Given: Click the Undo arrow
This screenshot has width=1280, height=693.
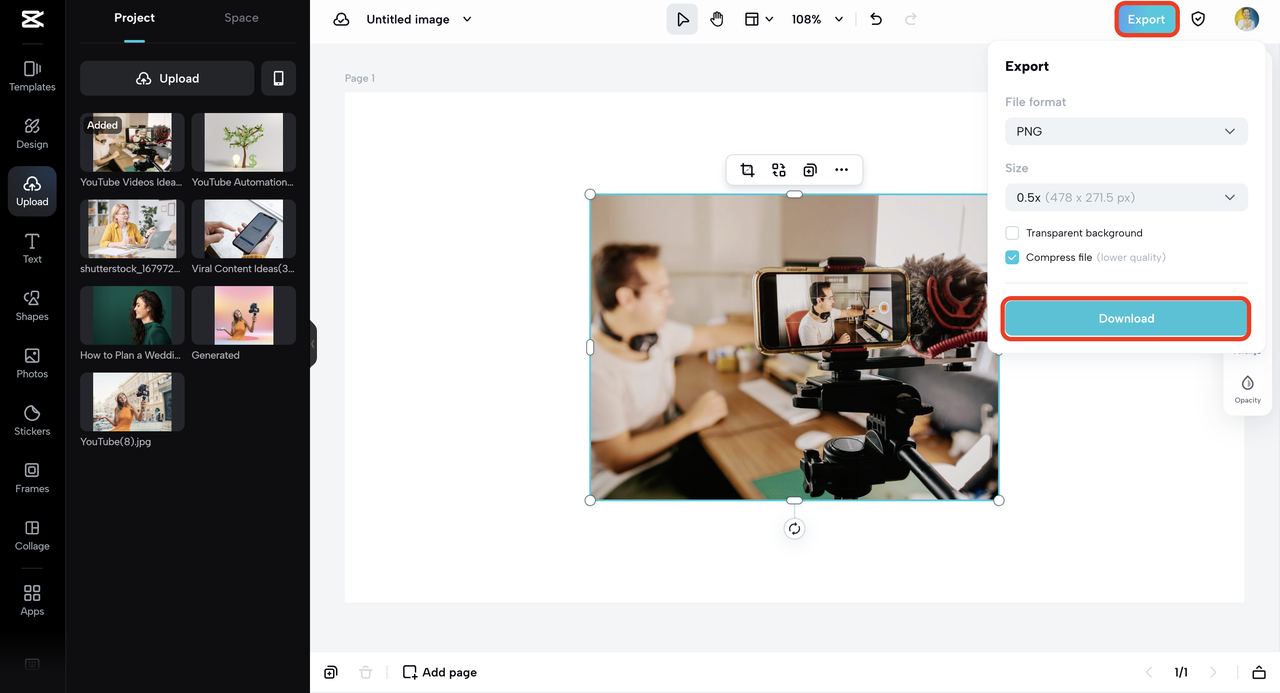Looking at the screenshot, I should click(875, 18).
